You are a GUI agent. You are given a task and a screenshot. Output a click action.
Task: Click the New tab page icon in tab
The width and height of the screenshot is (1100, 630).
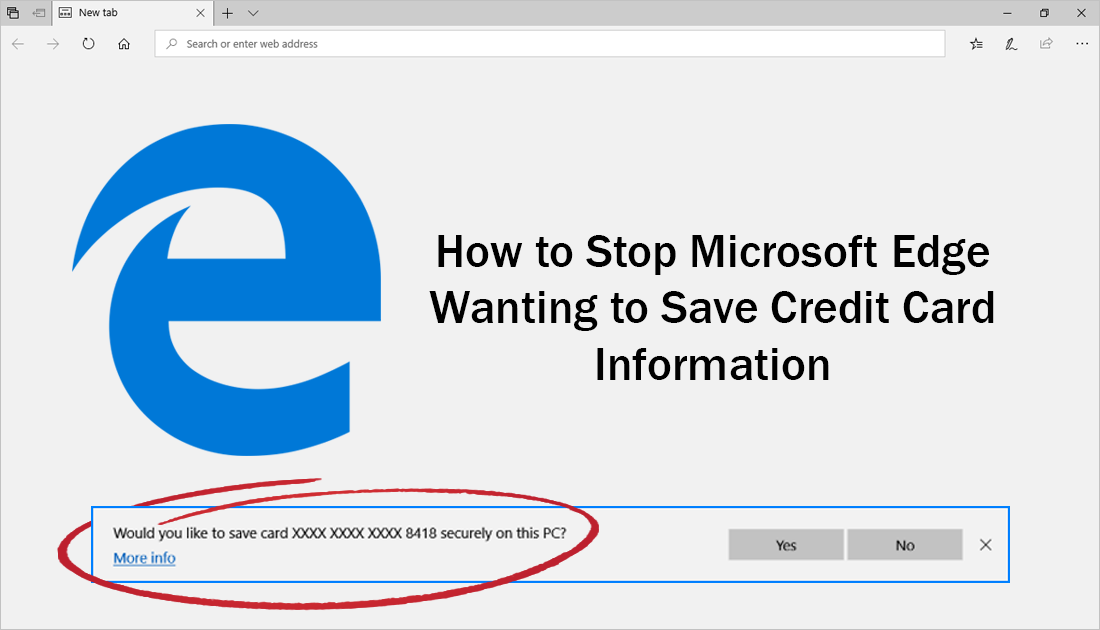pyautogui.click(x=65, y=13)
